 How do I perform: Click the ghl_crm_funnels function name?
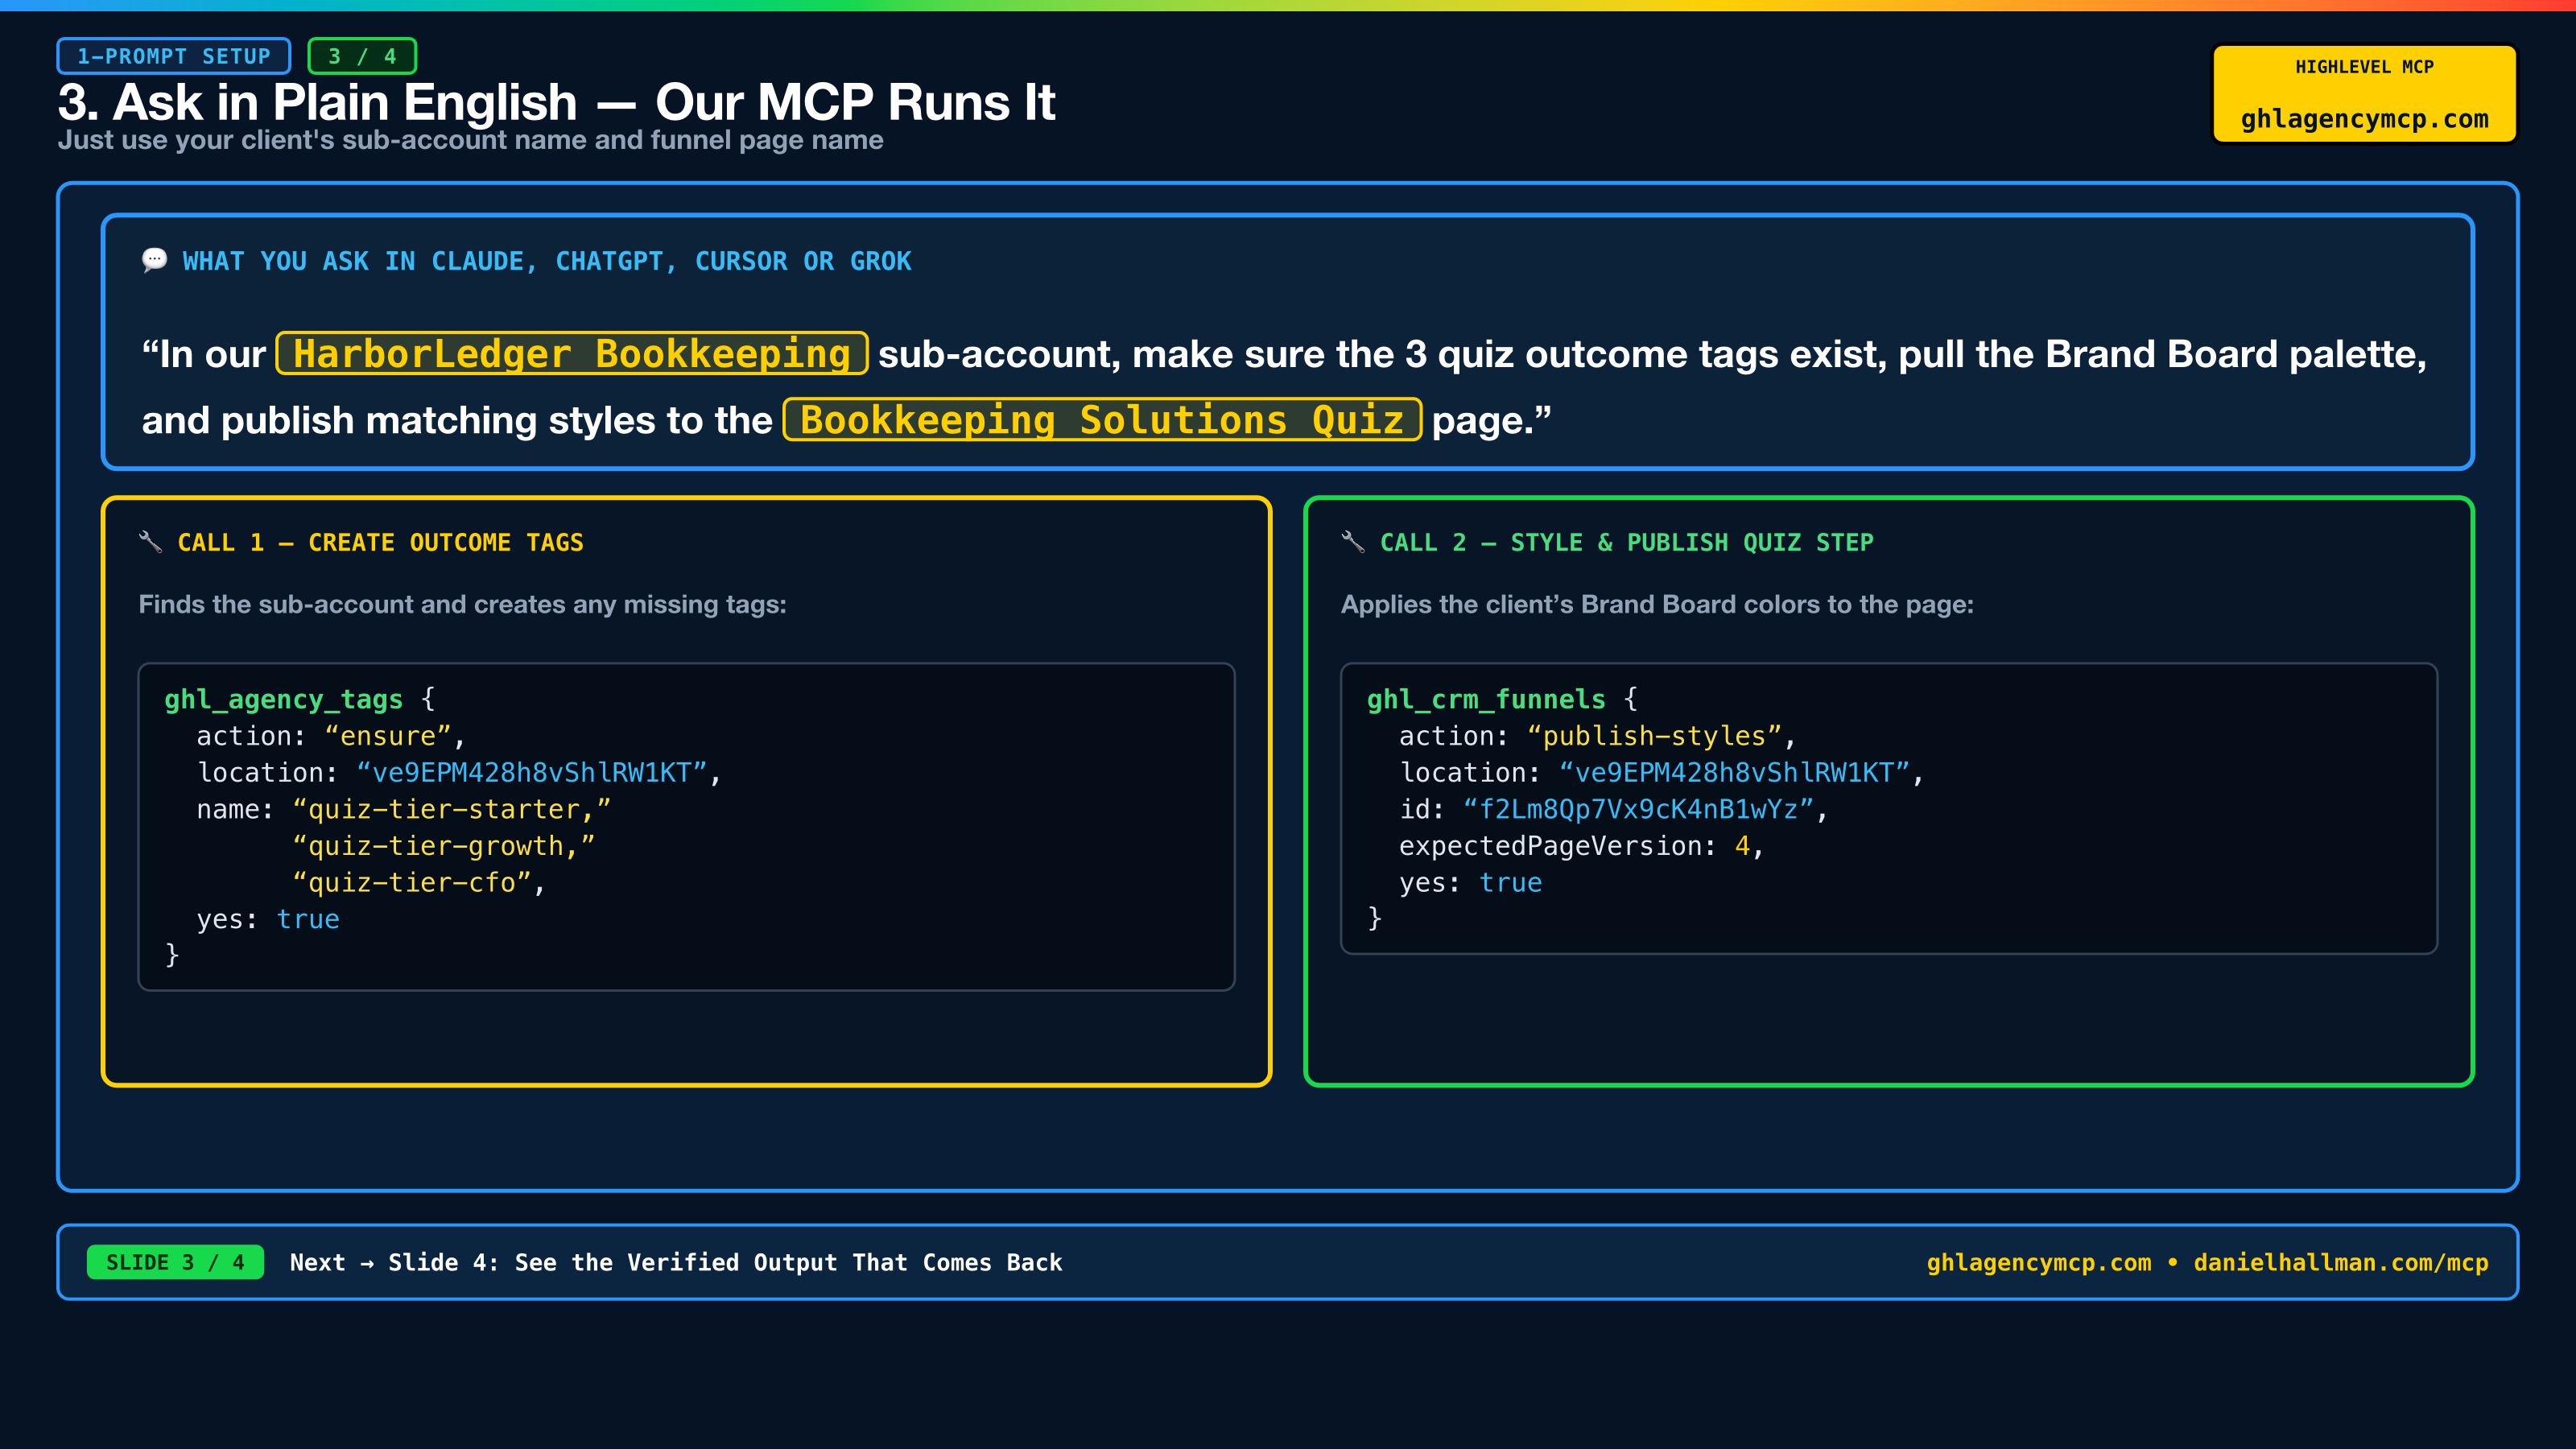(x=1486, y=699)
